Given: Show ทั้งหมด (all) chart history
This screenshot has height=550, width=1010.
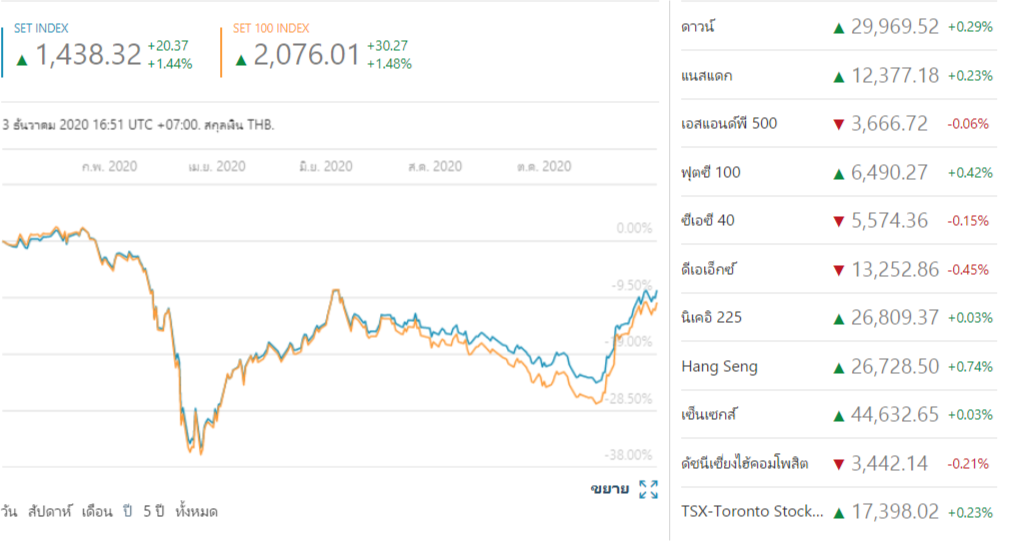Looking at the screenshot, I should [x=196, y=511].
